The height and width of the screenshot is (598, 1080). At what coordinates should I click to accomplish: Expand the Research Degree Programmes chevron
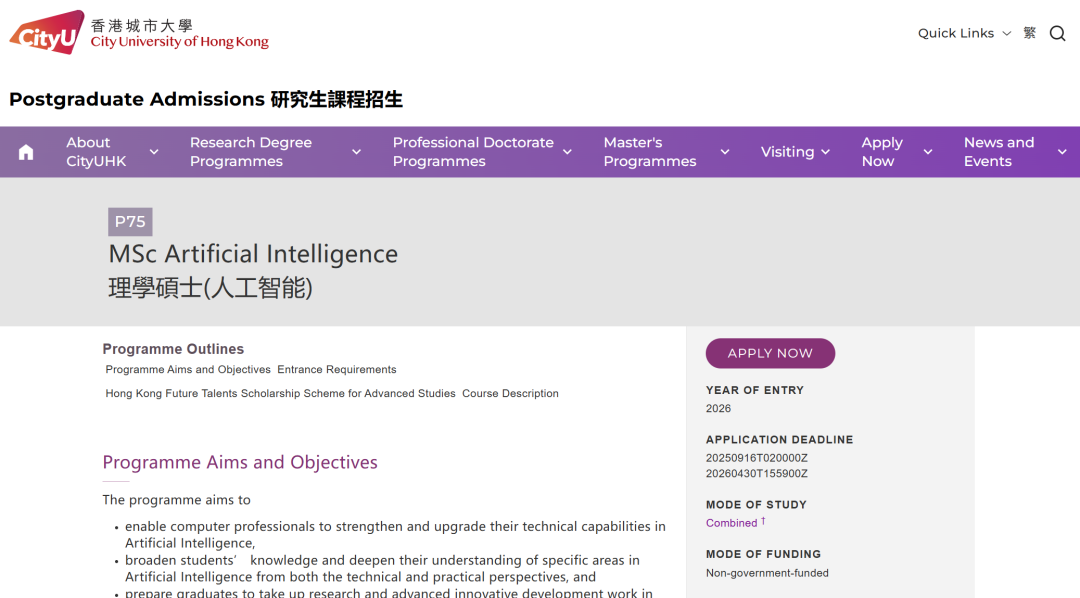[356, 152]
